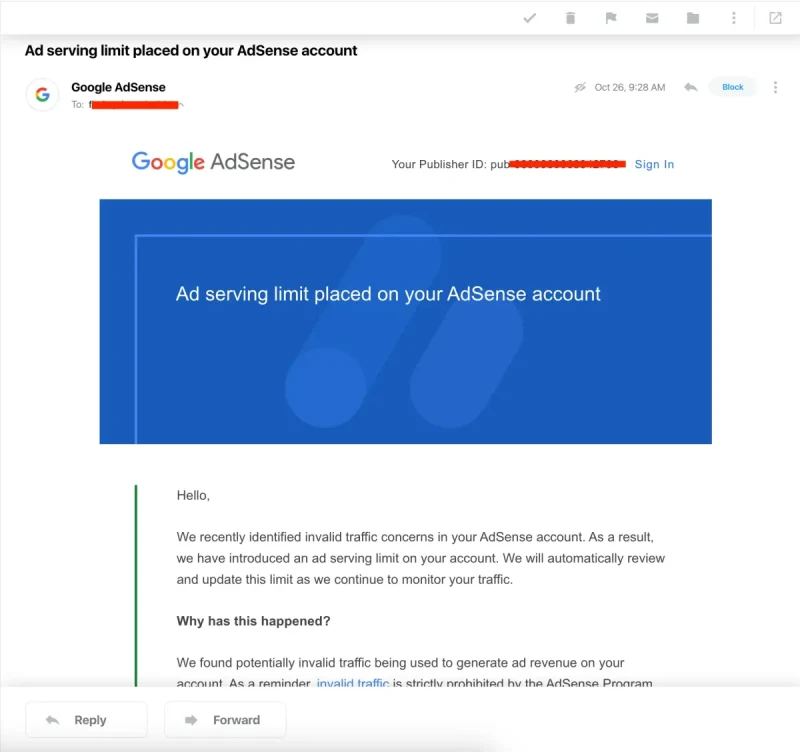Open email in new window icon
Image resolution: width=800 pixels, height=752 pixels.
pyautogui.click(x=775, y=18)
